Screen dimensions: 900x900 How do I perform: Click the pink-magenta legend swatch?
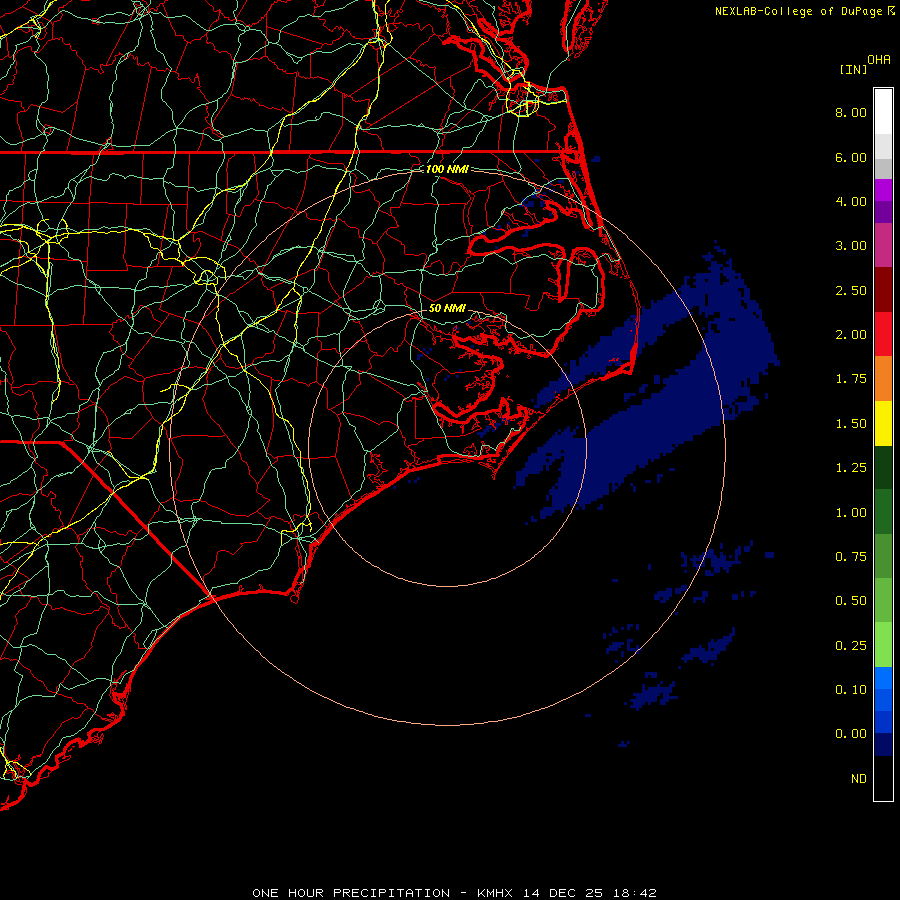tap(883, 245)
